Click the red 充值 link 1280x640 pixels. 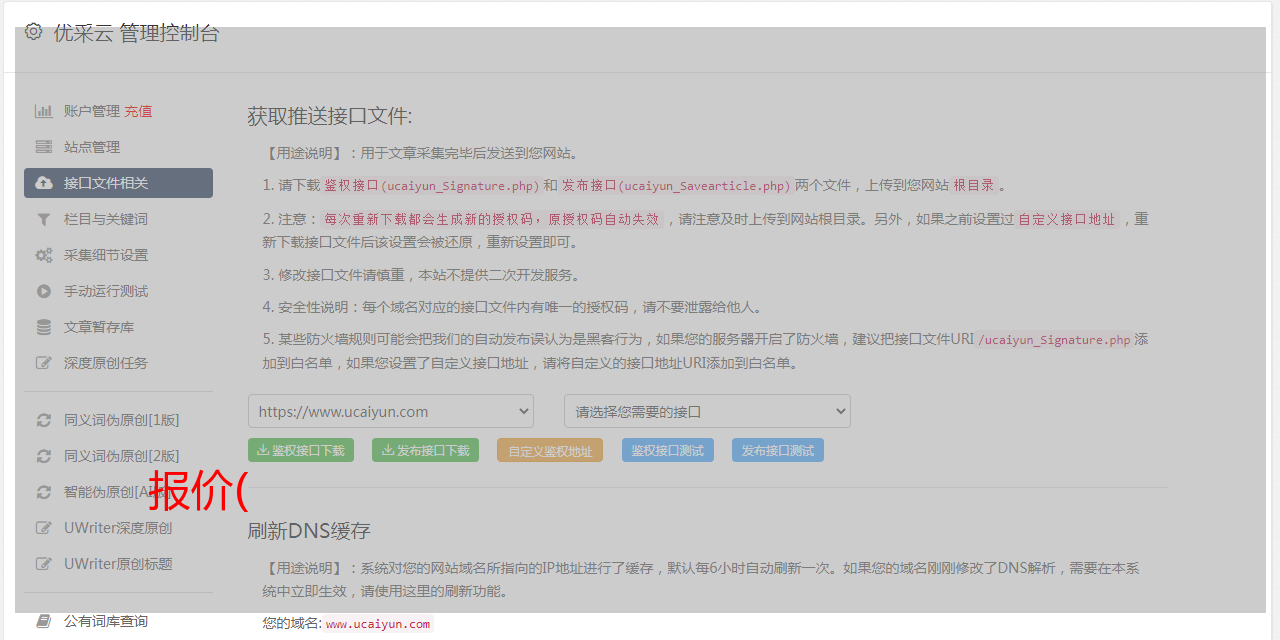point(138,111)
